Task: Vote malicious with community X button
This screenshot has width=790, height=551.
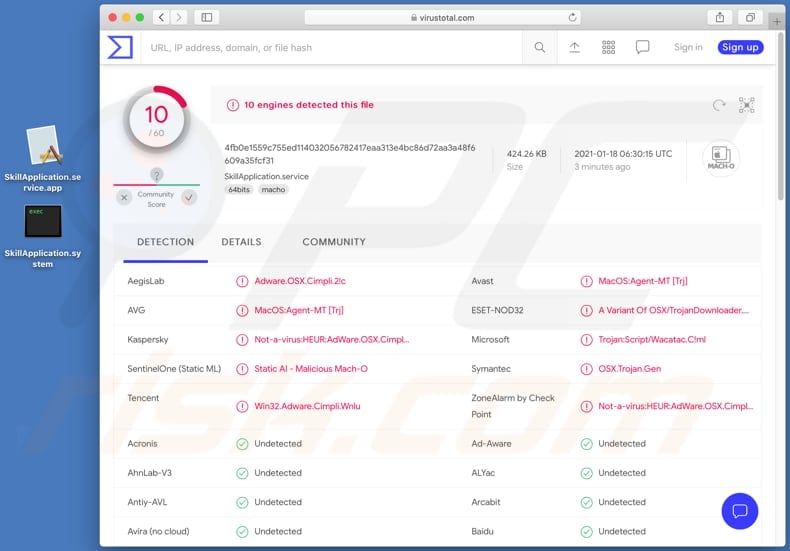Action: [124, 198]
